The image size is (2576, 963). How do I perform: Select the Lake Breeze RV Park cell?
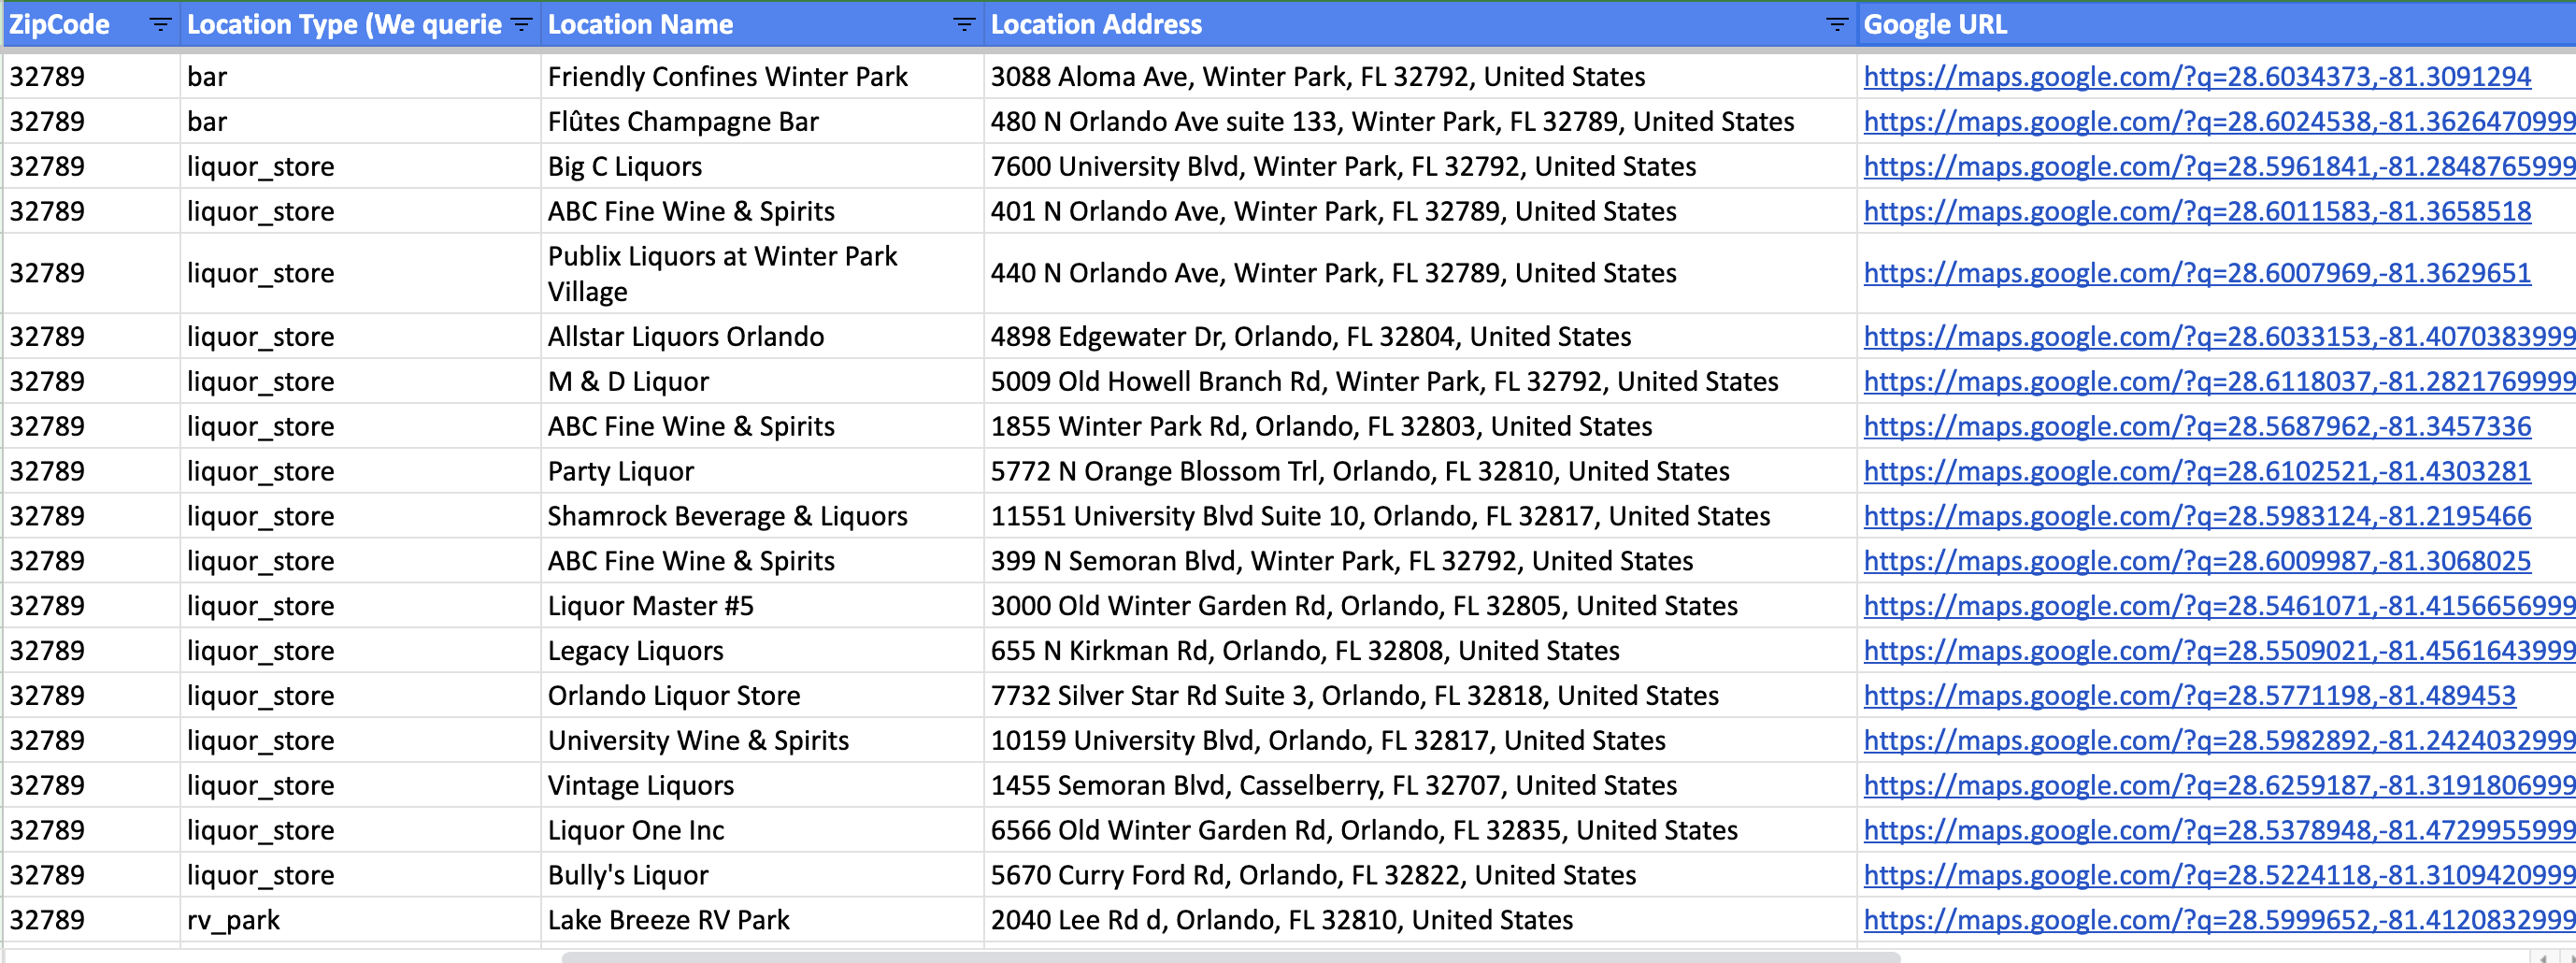[x=762, y=922]
